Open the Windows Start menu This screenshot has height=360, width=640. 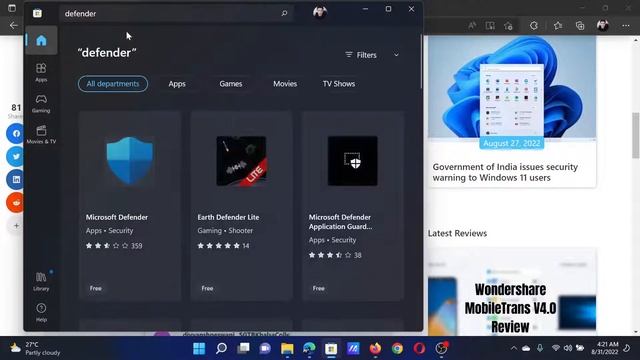[x=199, y=348]
